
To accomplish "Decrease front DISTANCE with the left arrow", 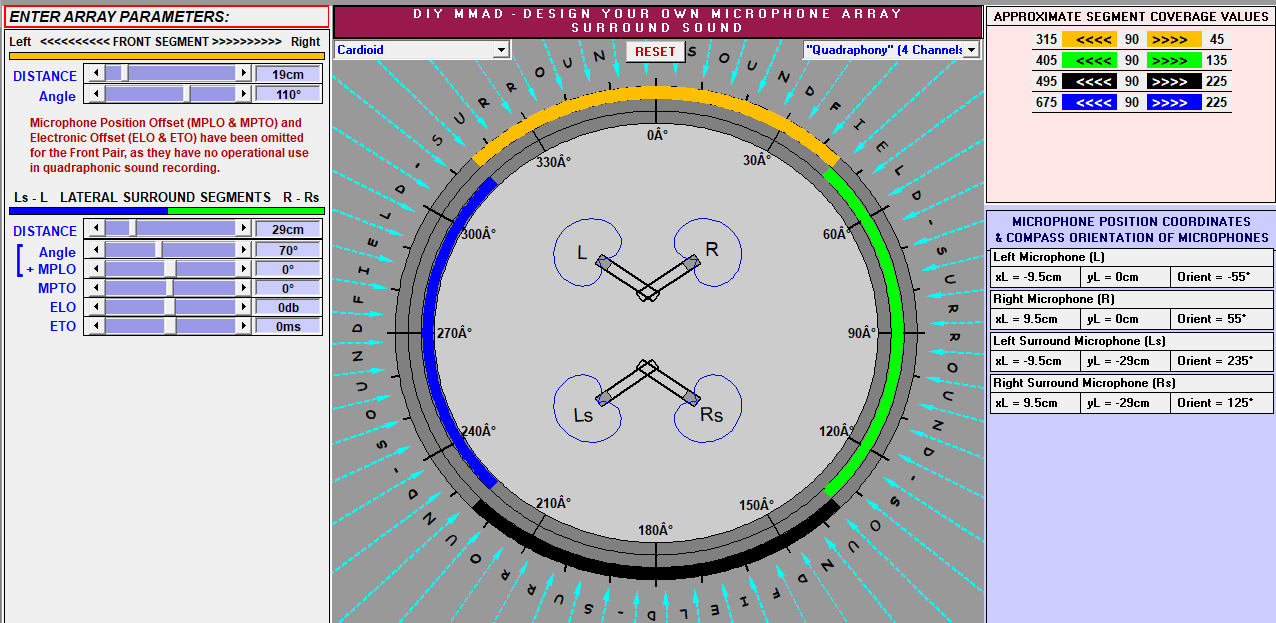I will (96, 74).
